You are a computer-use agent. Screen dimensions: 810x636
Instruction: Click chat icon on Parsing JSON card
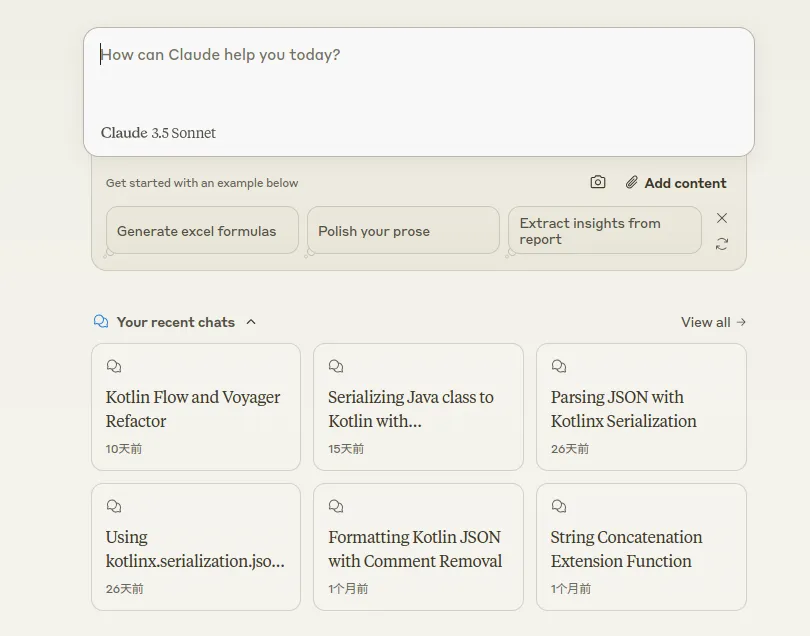coord(559,367)
